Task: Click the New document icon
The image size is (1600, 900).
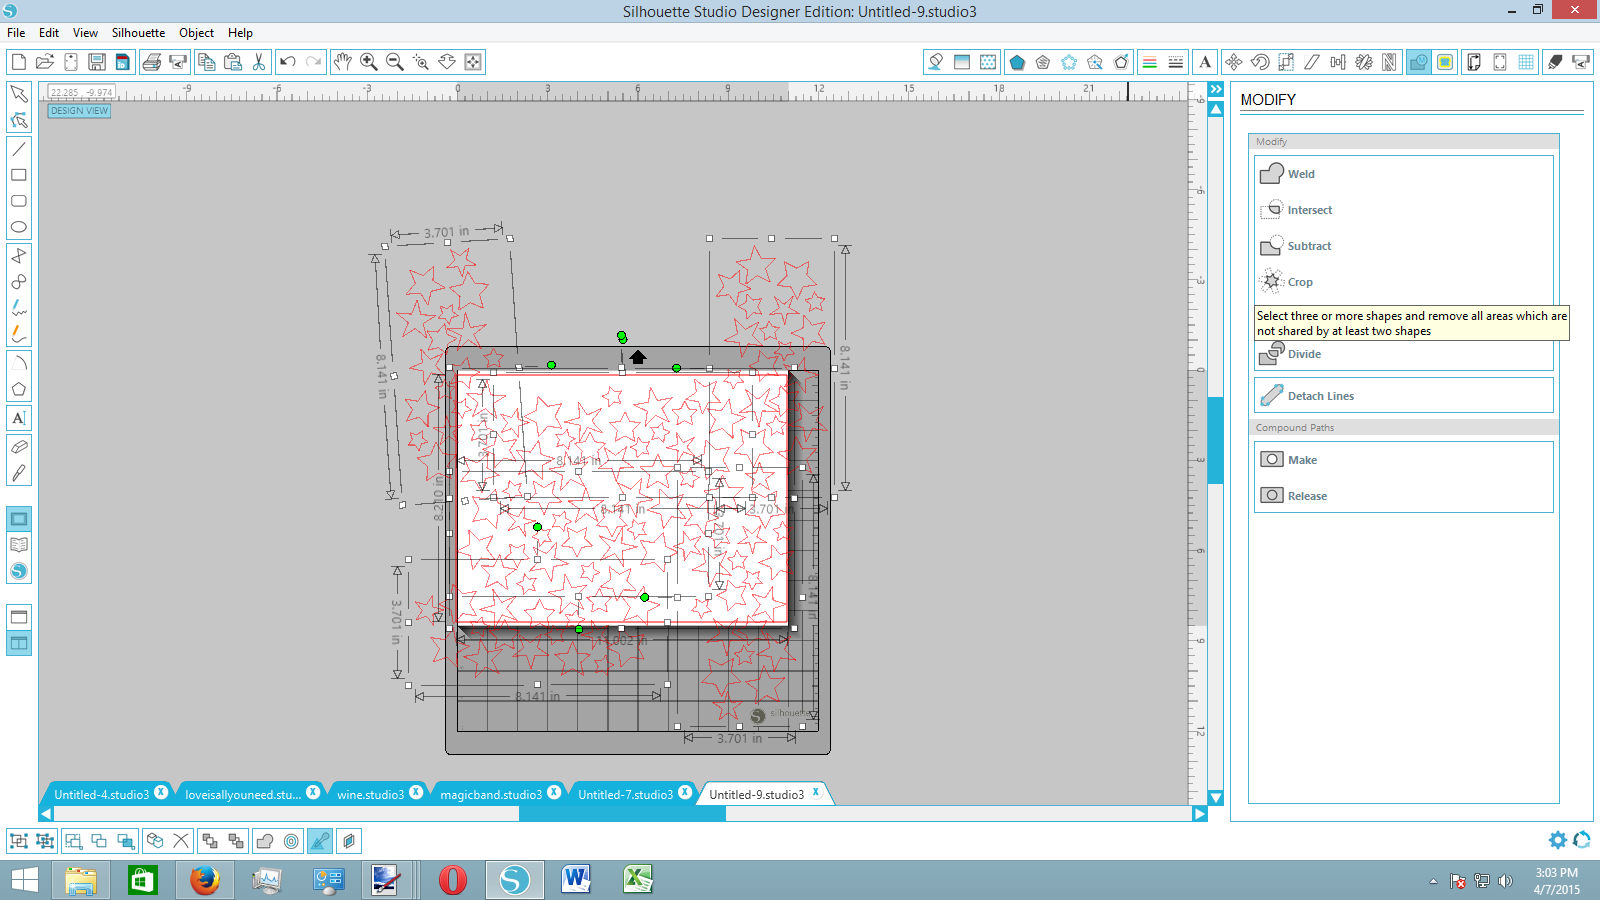Action: tap(18, 62)
